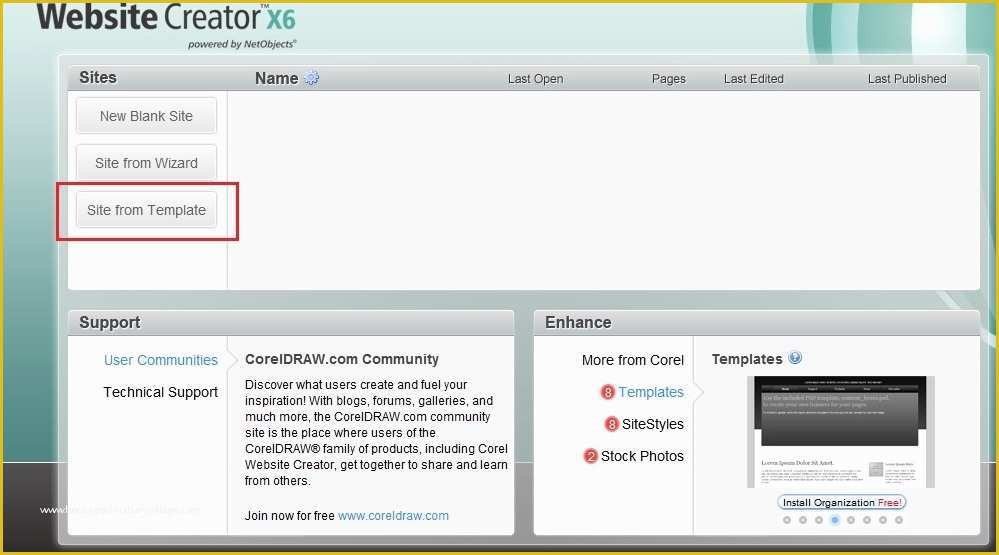The width and height of the screenshot is (999, 555).
Task: Select Templates in Enhance list
Action: pos(651,392)
